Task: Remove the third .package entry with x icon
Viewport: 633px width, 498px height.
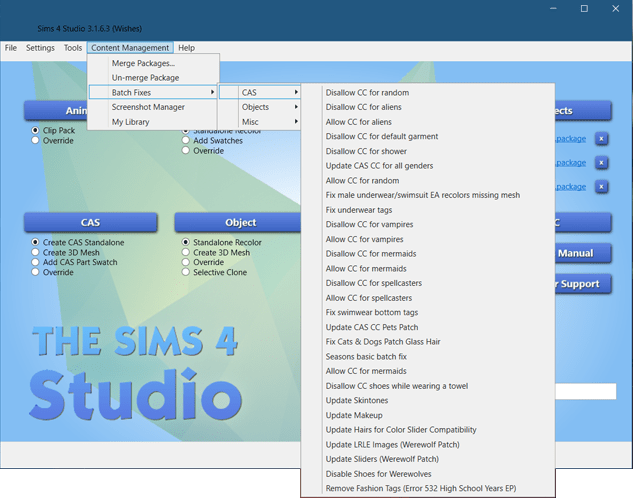Action: (x=601, y=187)
